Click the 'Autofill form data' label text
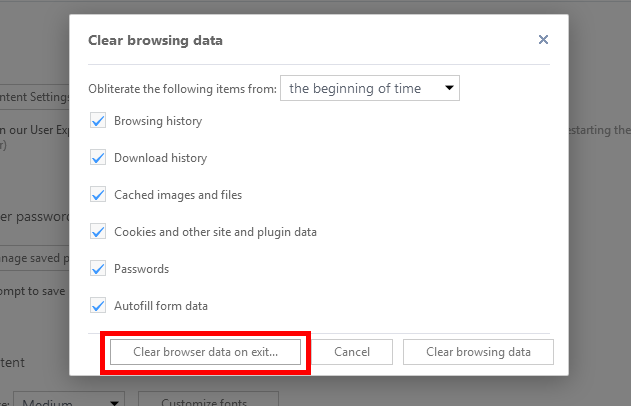Image resolution: width=631 pixels, height=406 pixels. click(161, 306)
